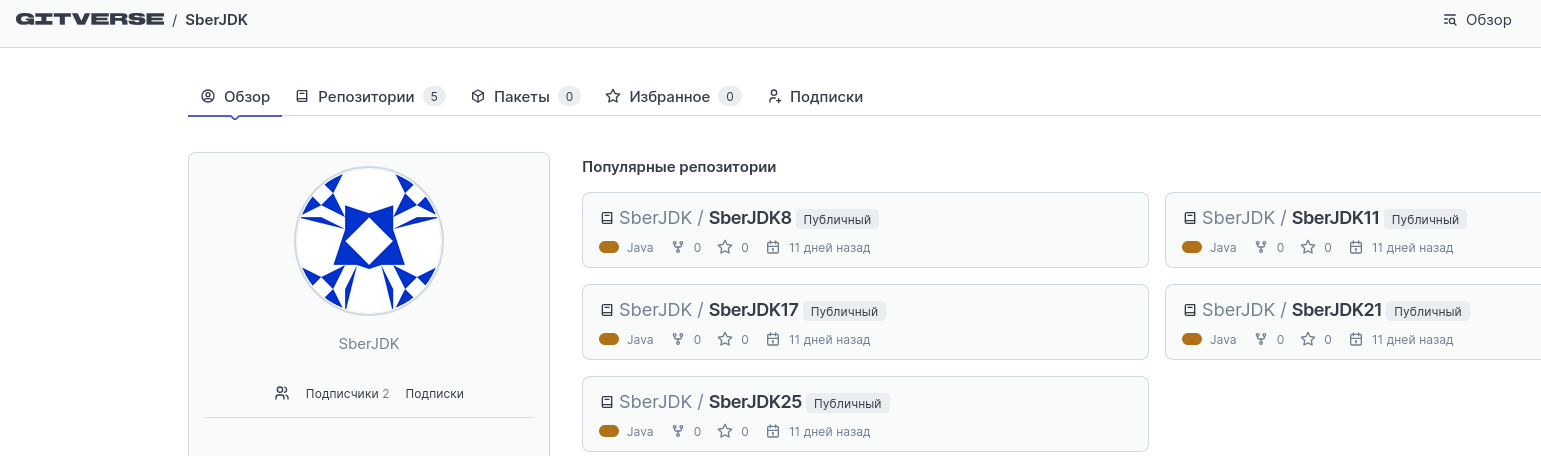Open the SberJDK8 repository
Image resolution: width=1541 pixels, height=456 pixels.
pyautogui.click(x=750, y=218)
